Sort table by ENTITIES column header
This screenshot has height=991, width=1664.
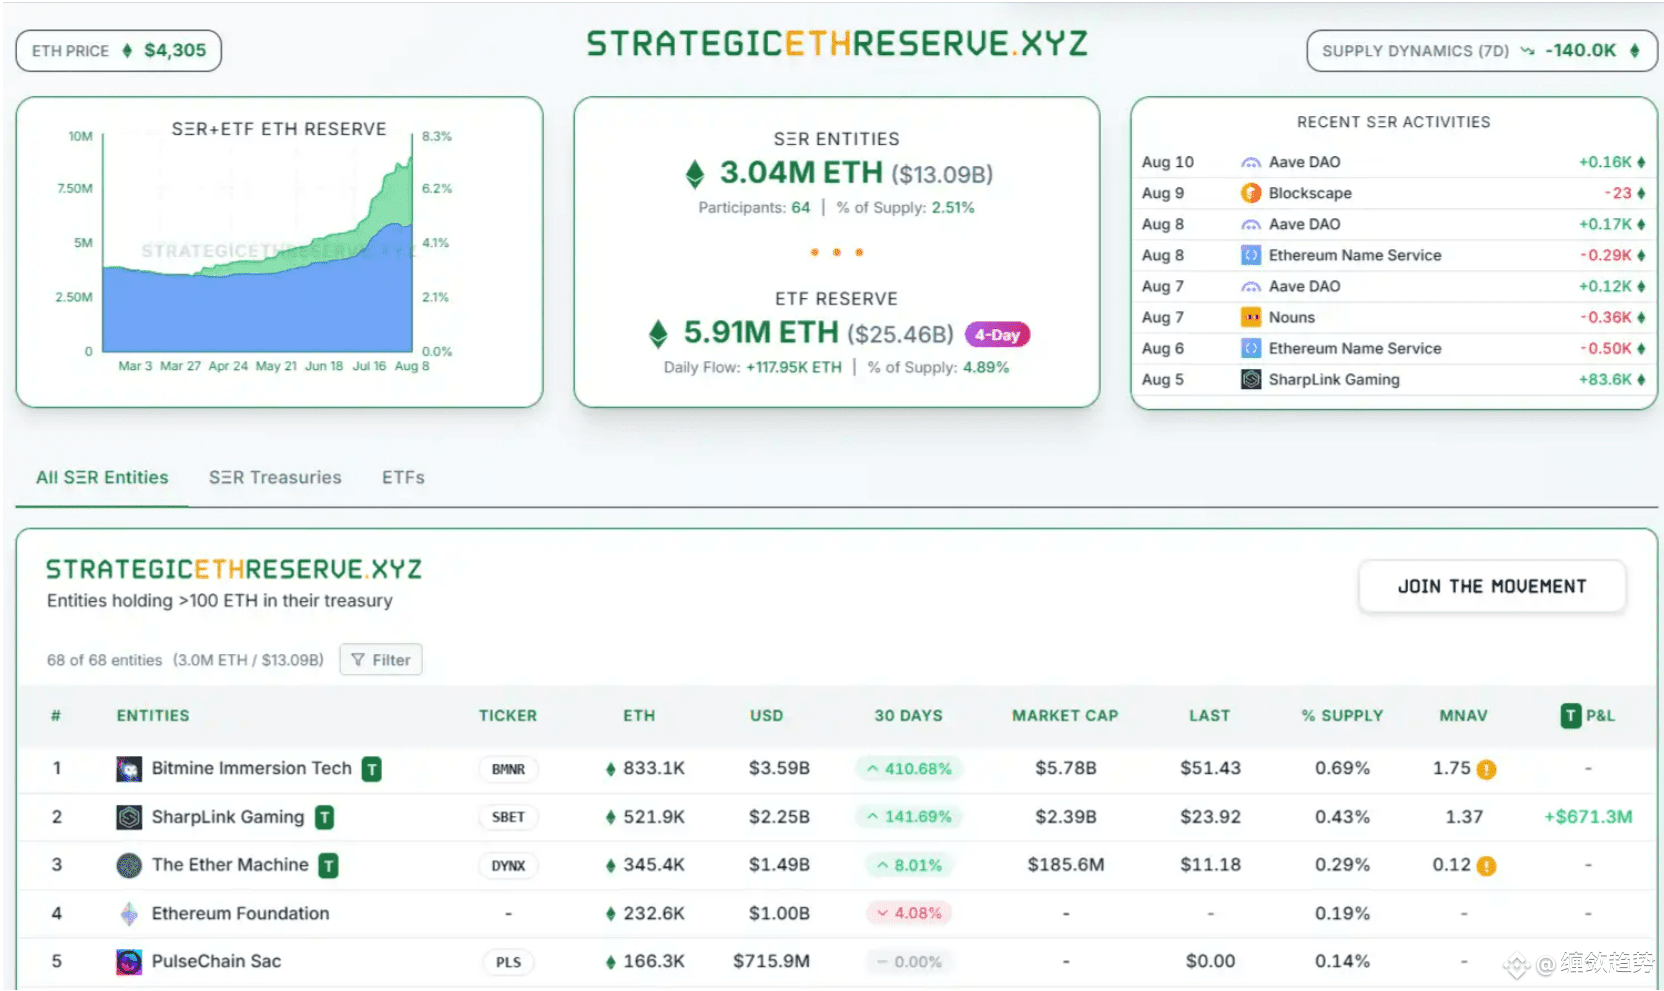[x=153, y=716]
